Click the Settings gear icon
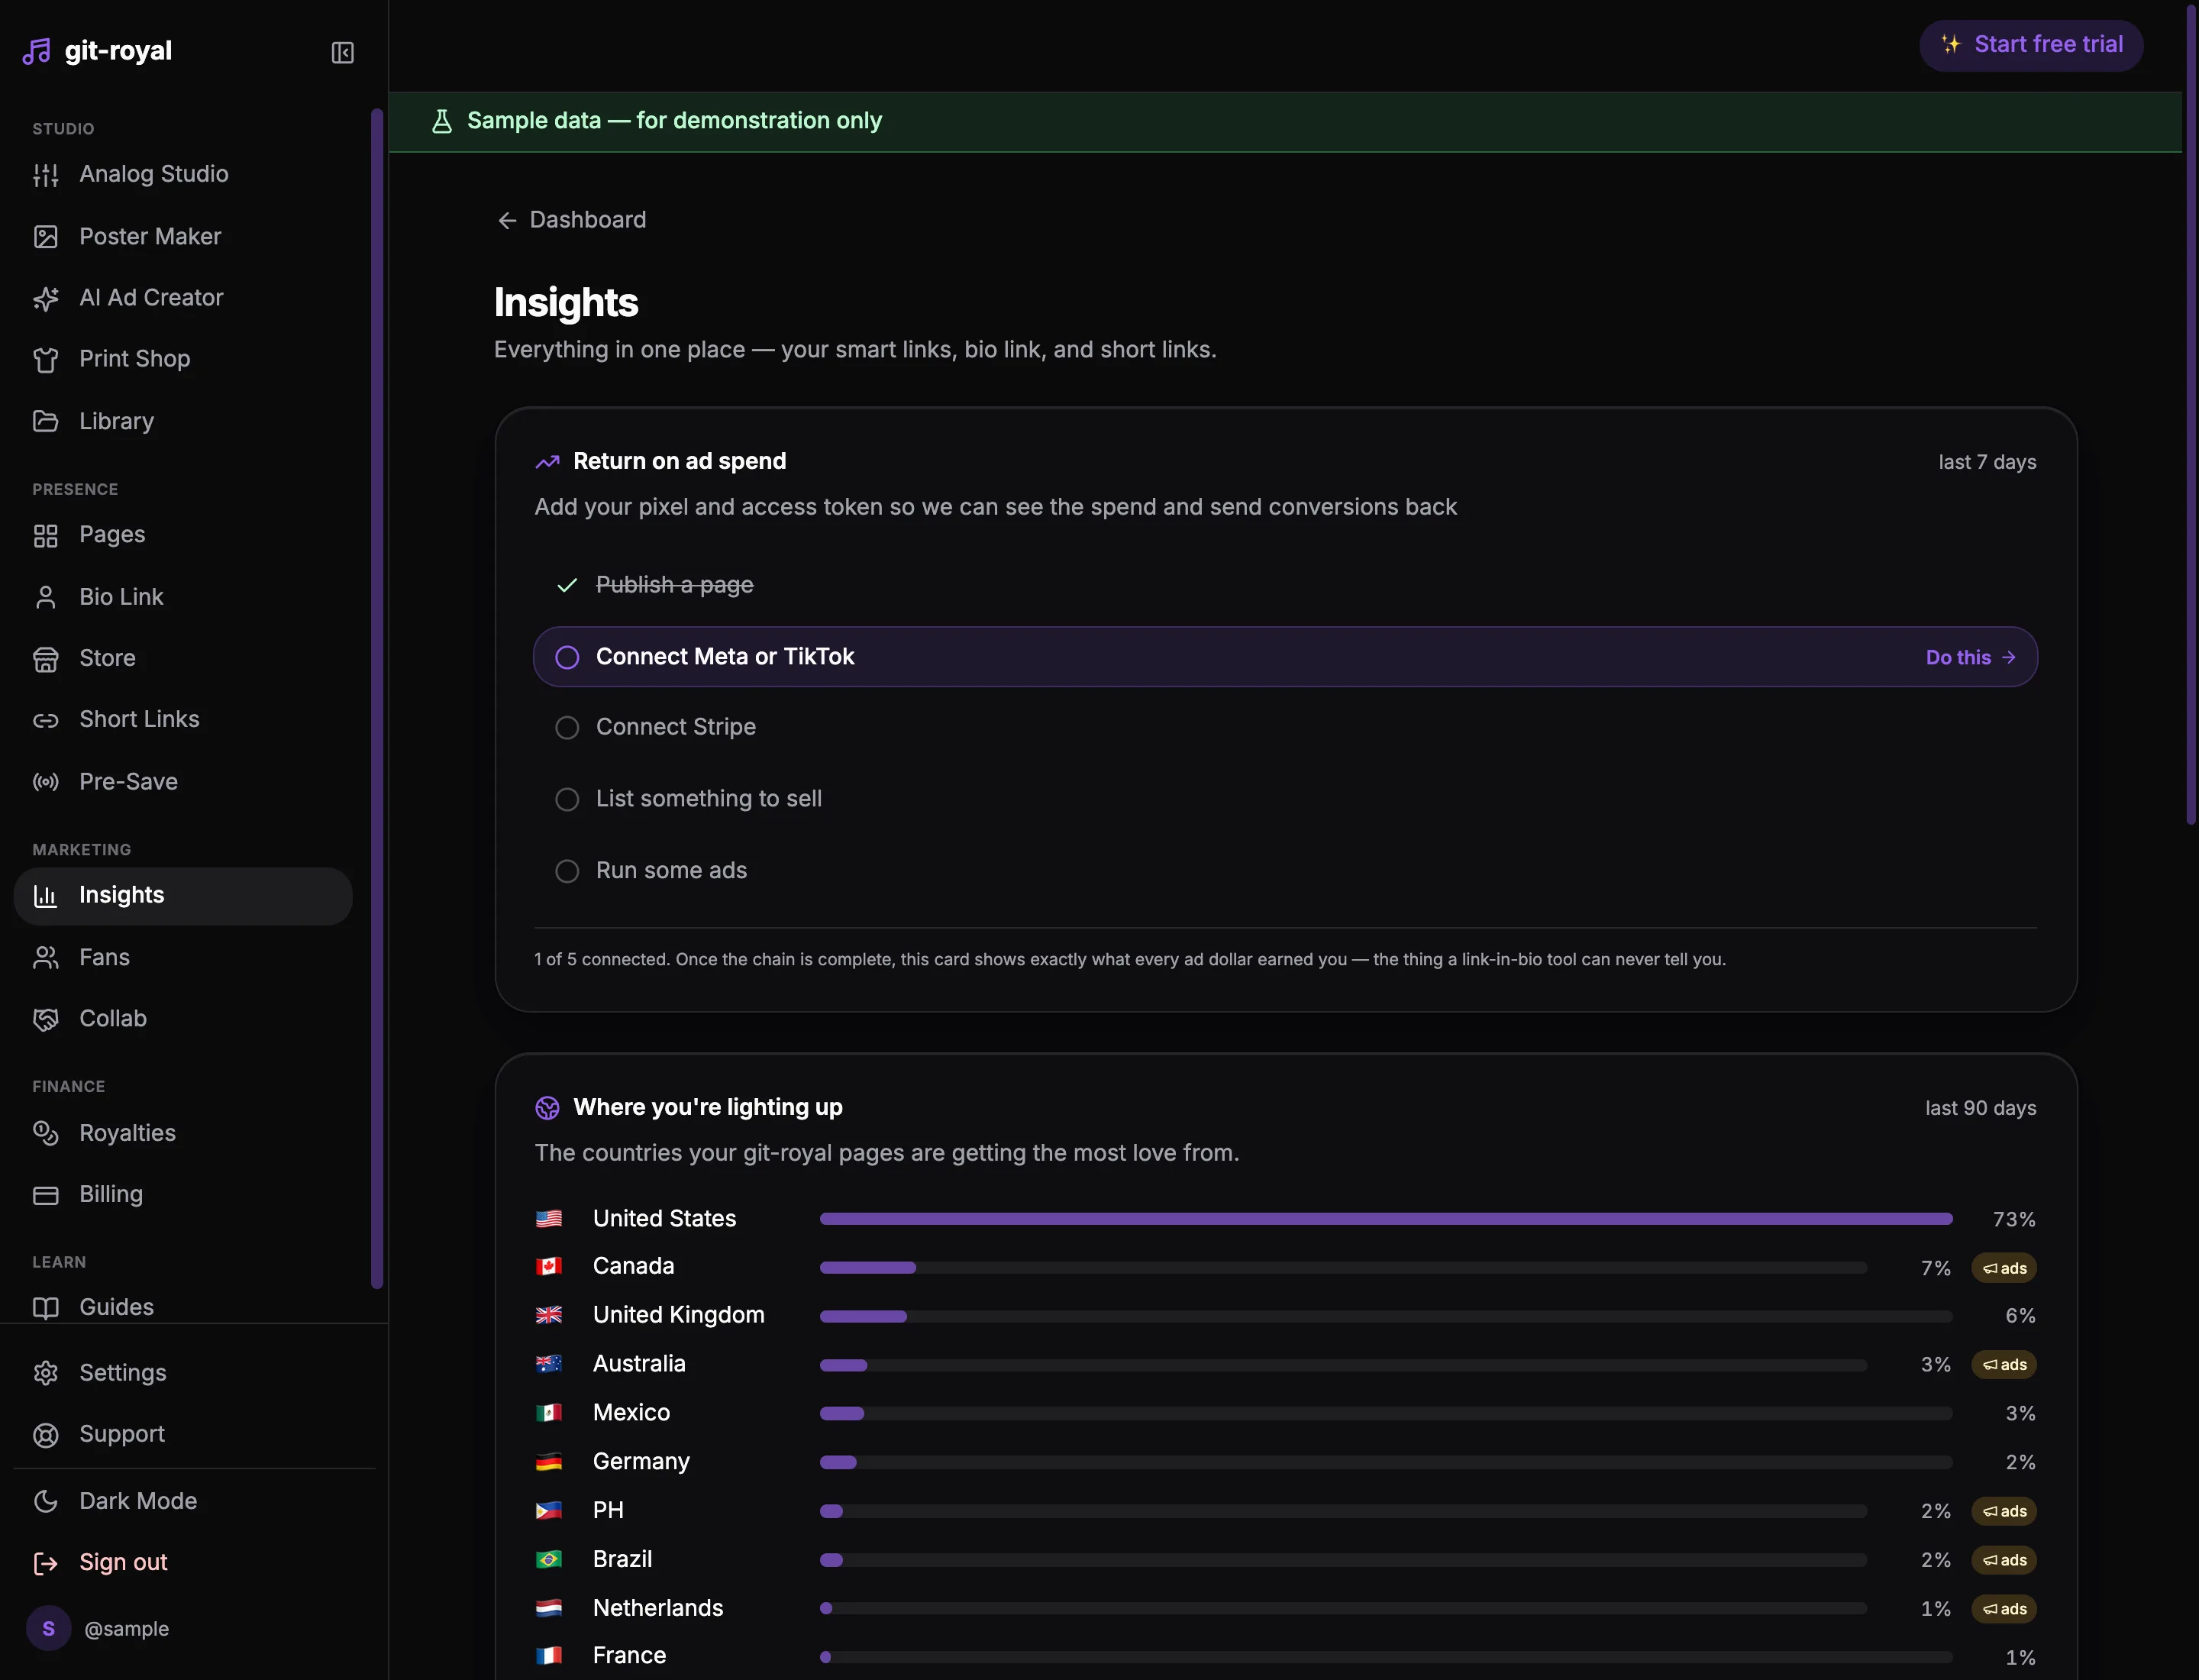The width and height of the screenshot is (2199, 1680). pos(45,1373)
